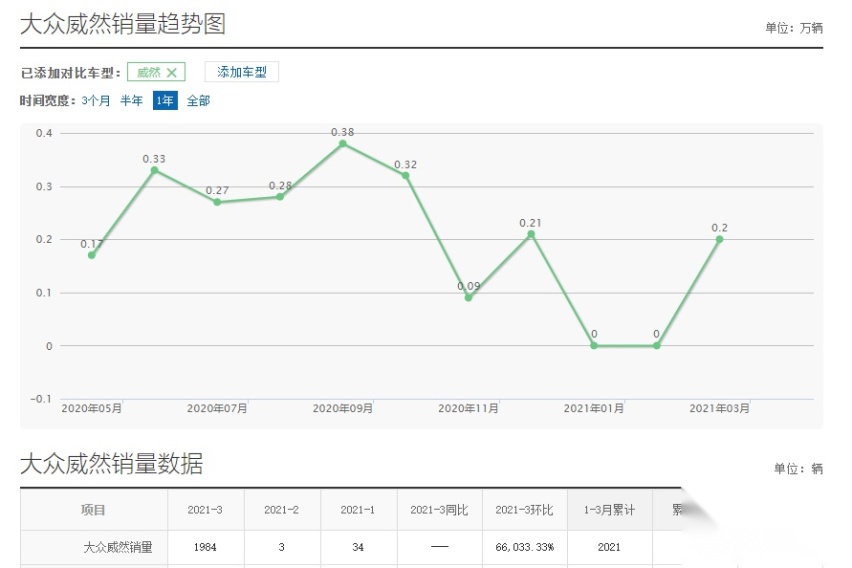This screenshot has height=568, width=852.
Task: Click the 2020年05月 axis label
Action: 92,408
